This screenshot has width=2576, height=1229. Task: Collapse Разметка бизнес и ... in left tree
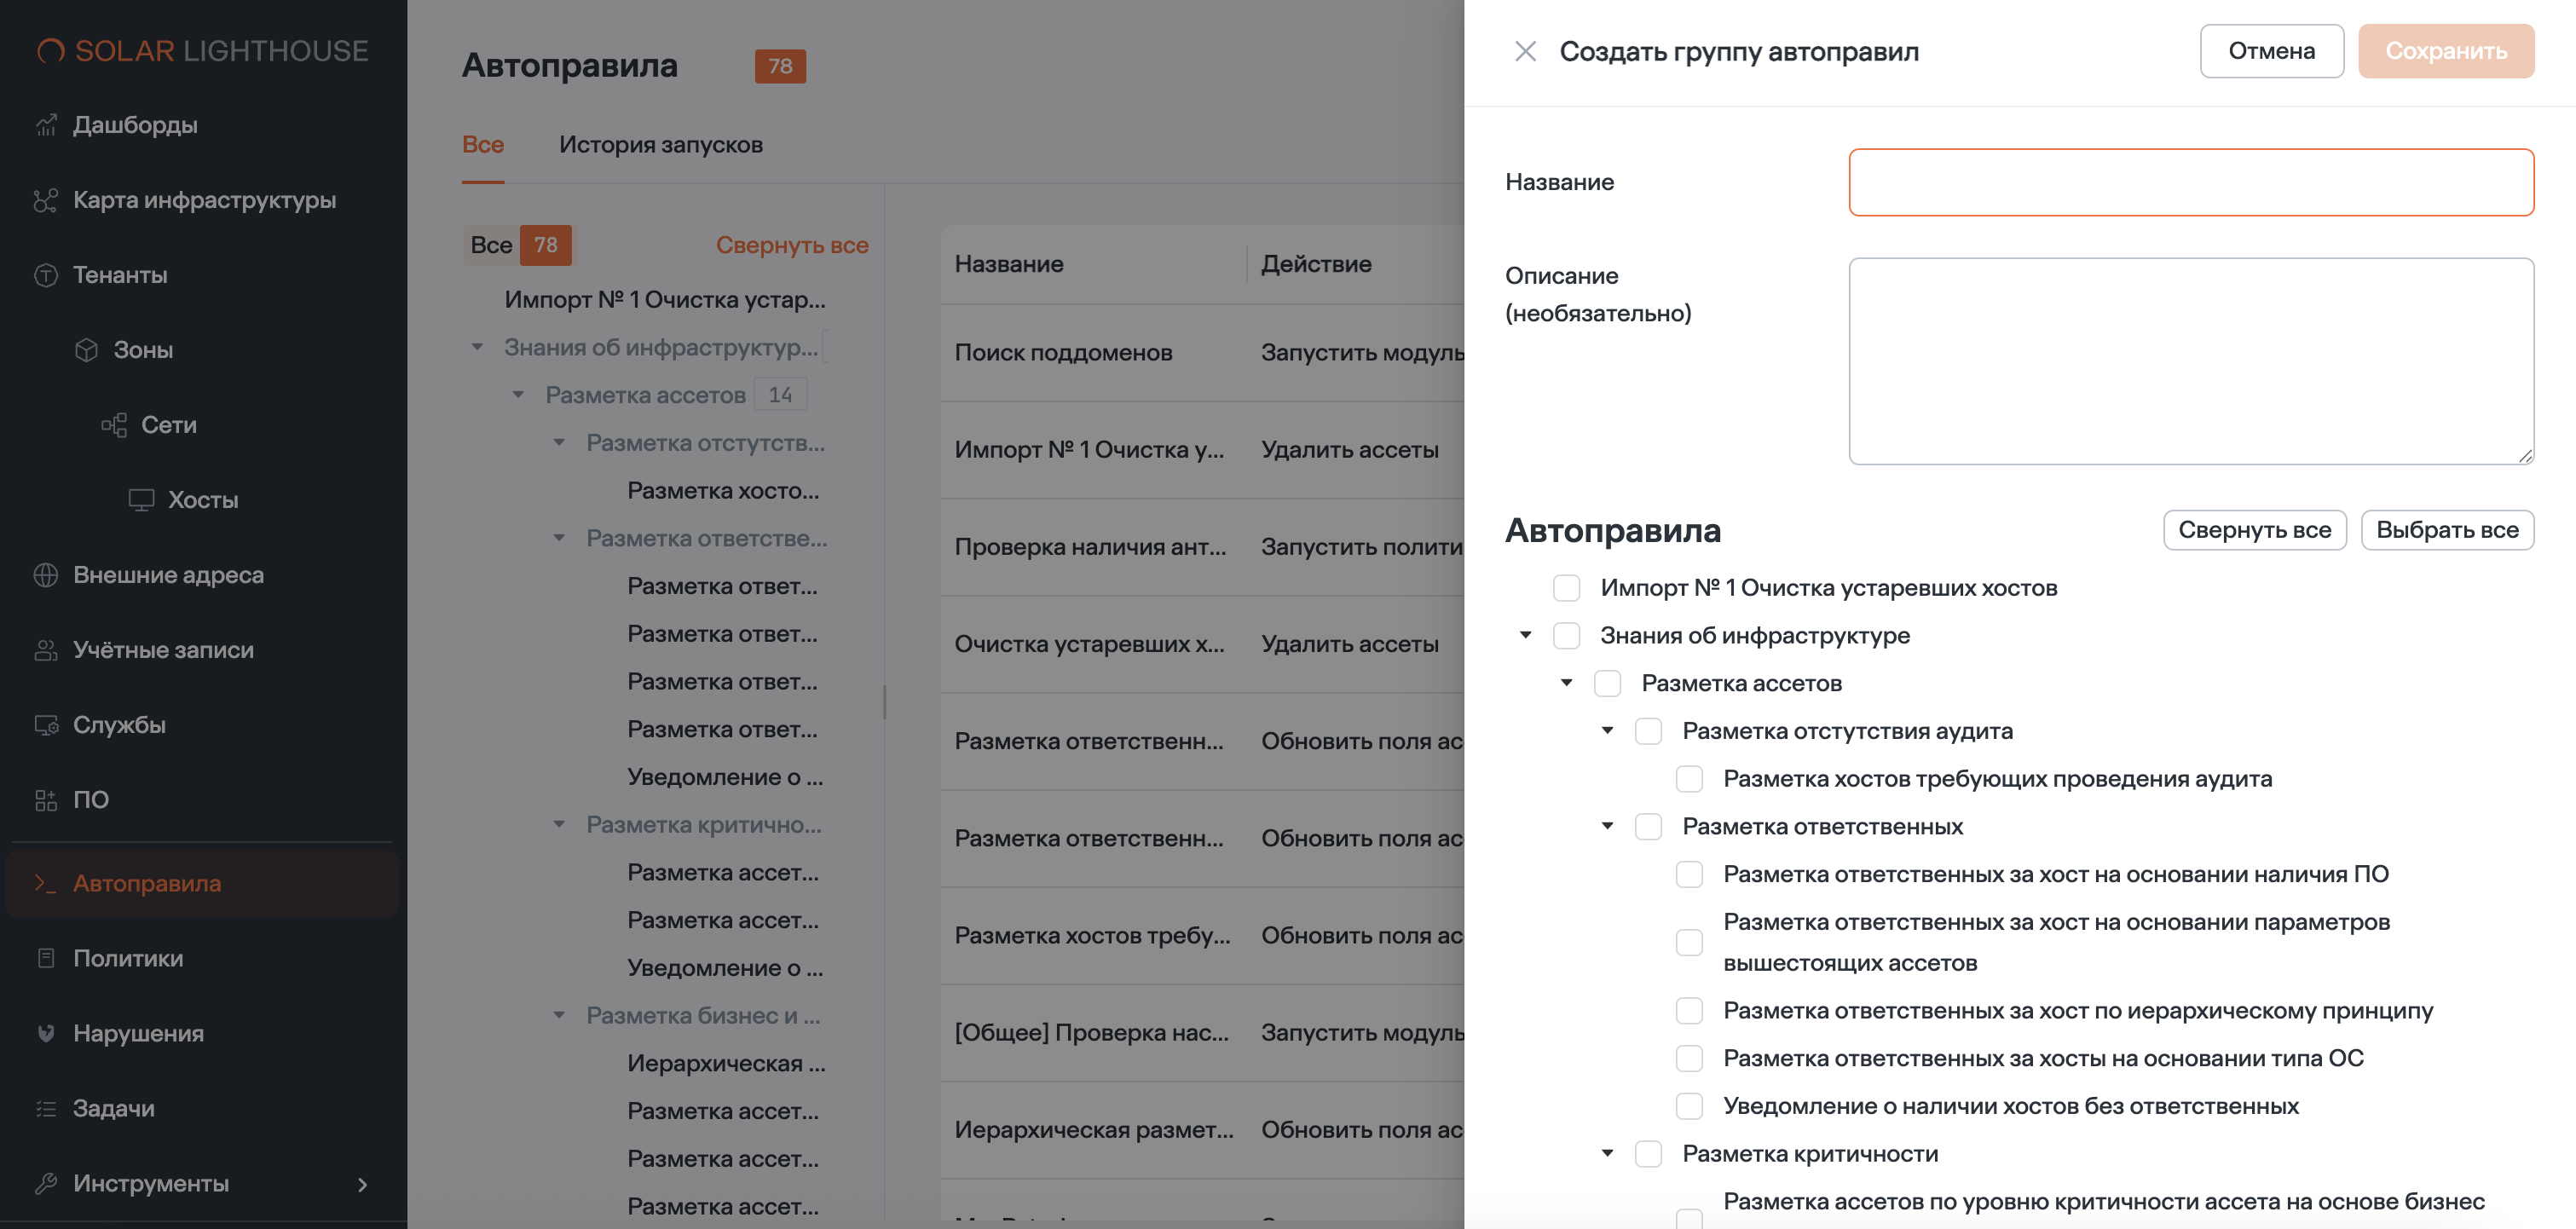coord(560,1015)
